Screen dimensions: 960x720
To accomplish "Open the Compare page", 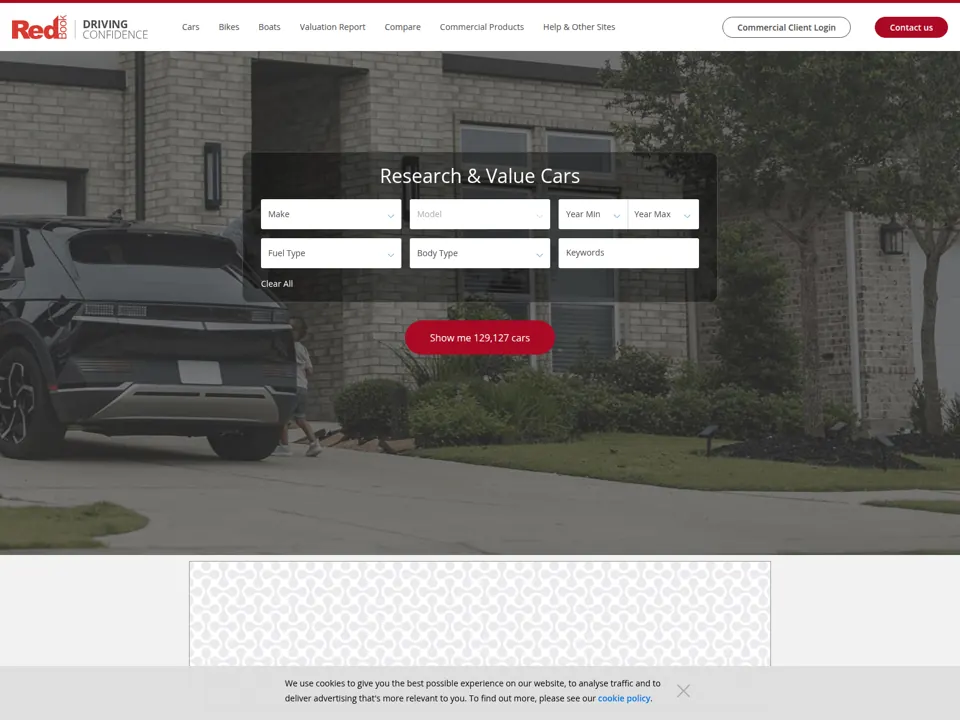I will tap(402, 27).
